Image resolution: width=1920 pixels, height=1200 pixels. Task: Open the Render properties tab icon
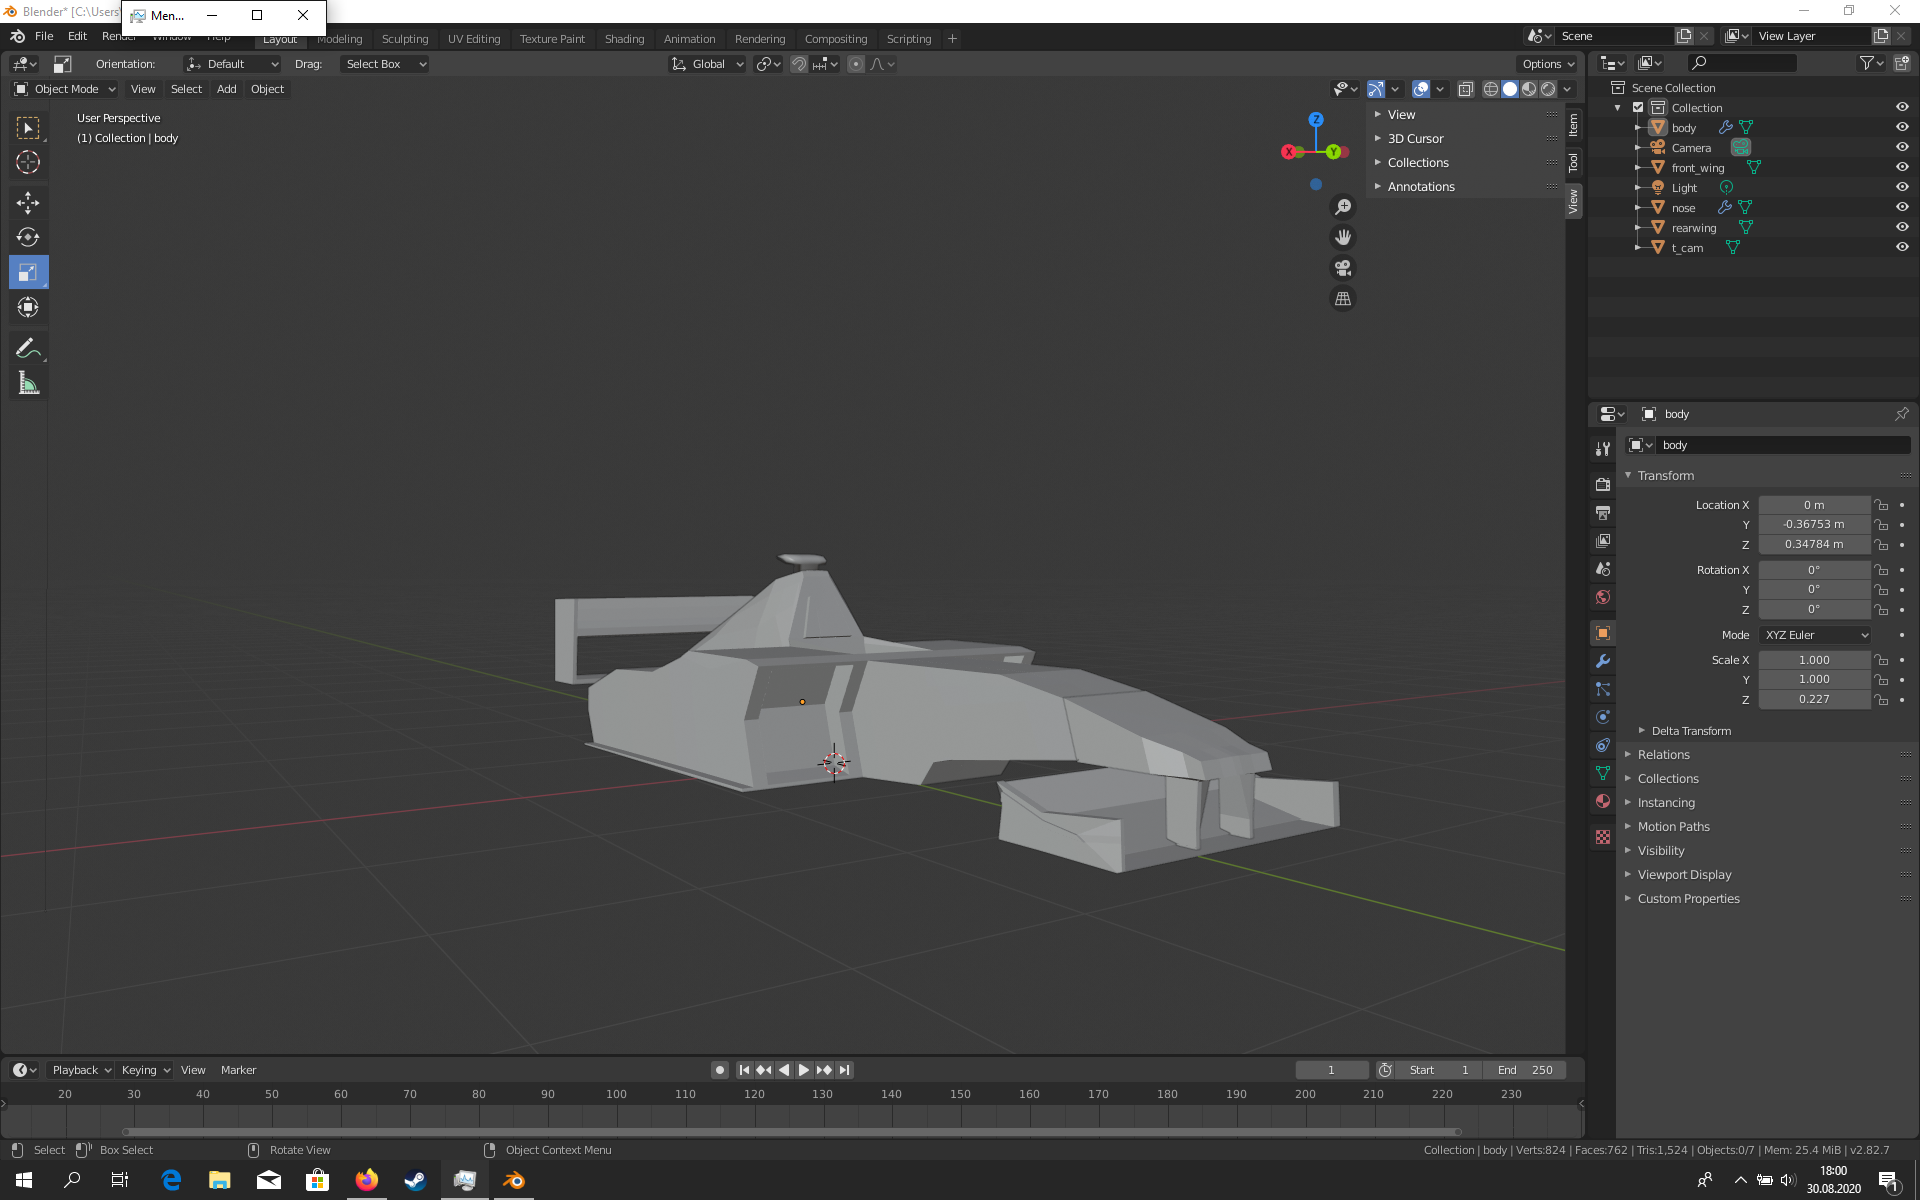[1603, 485]
